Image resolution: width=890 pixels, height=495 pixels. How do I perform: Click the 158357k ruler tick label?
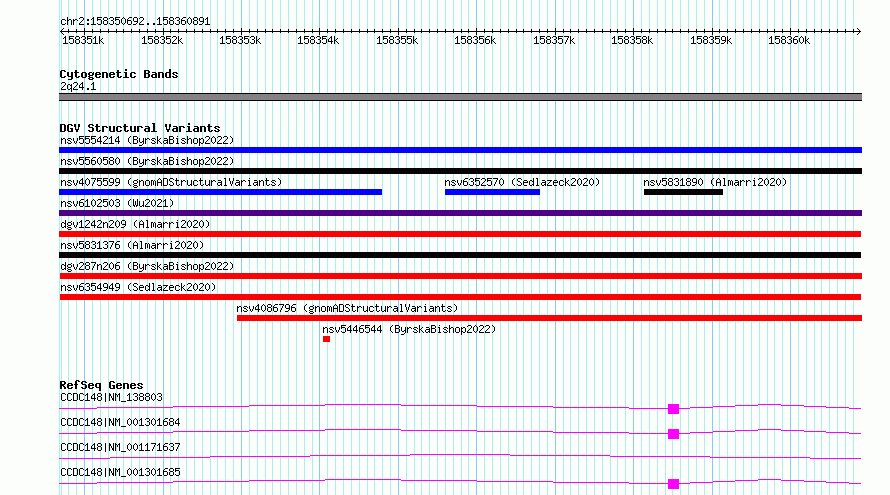point(554,40)
